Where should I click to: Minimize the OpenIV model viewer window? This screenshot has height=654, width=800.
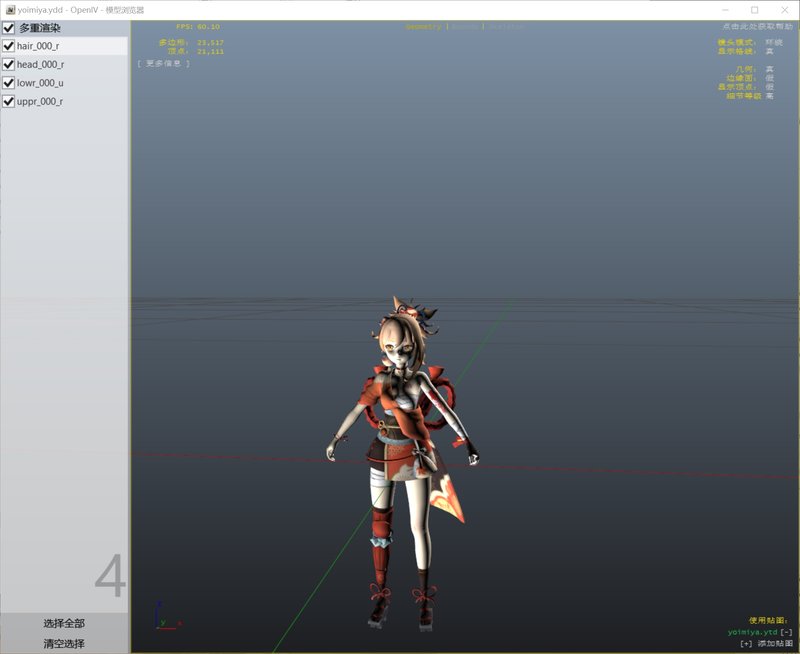(x=726, y=10)
